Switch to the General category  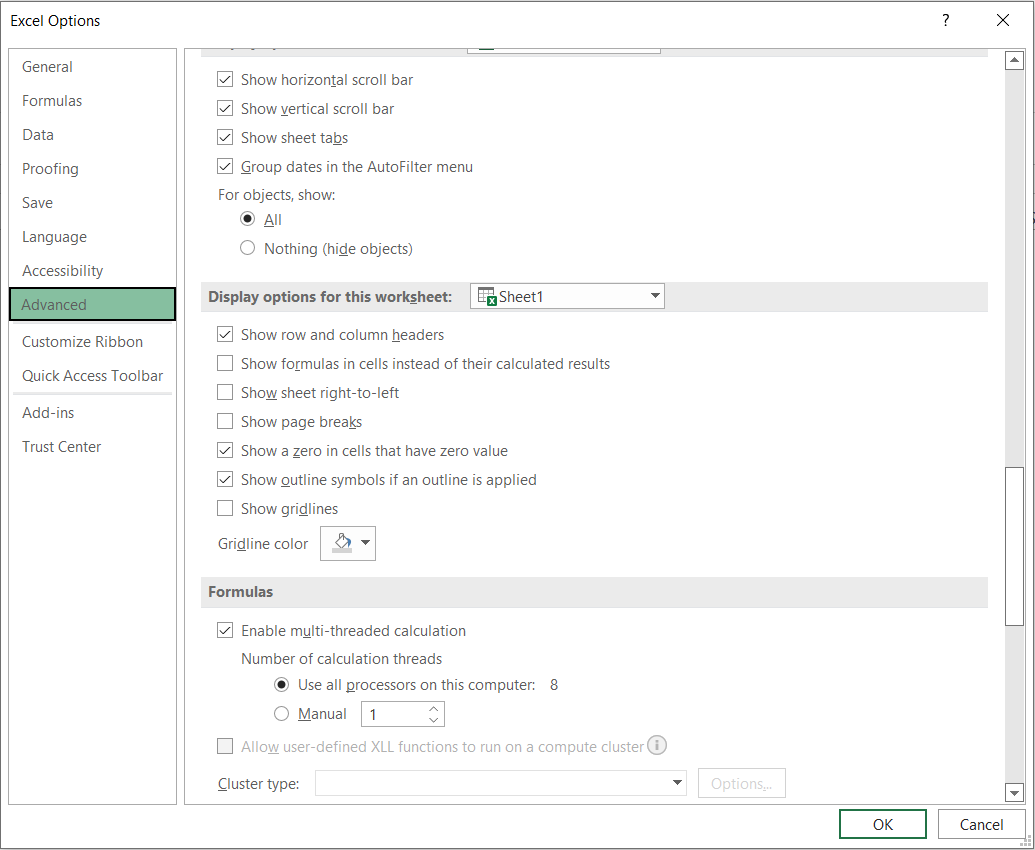[x=46, y=66]
